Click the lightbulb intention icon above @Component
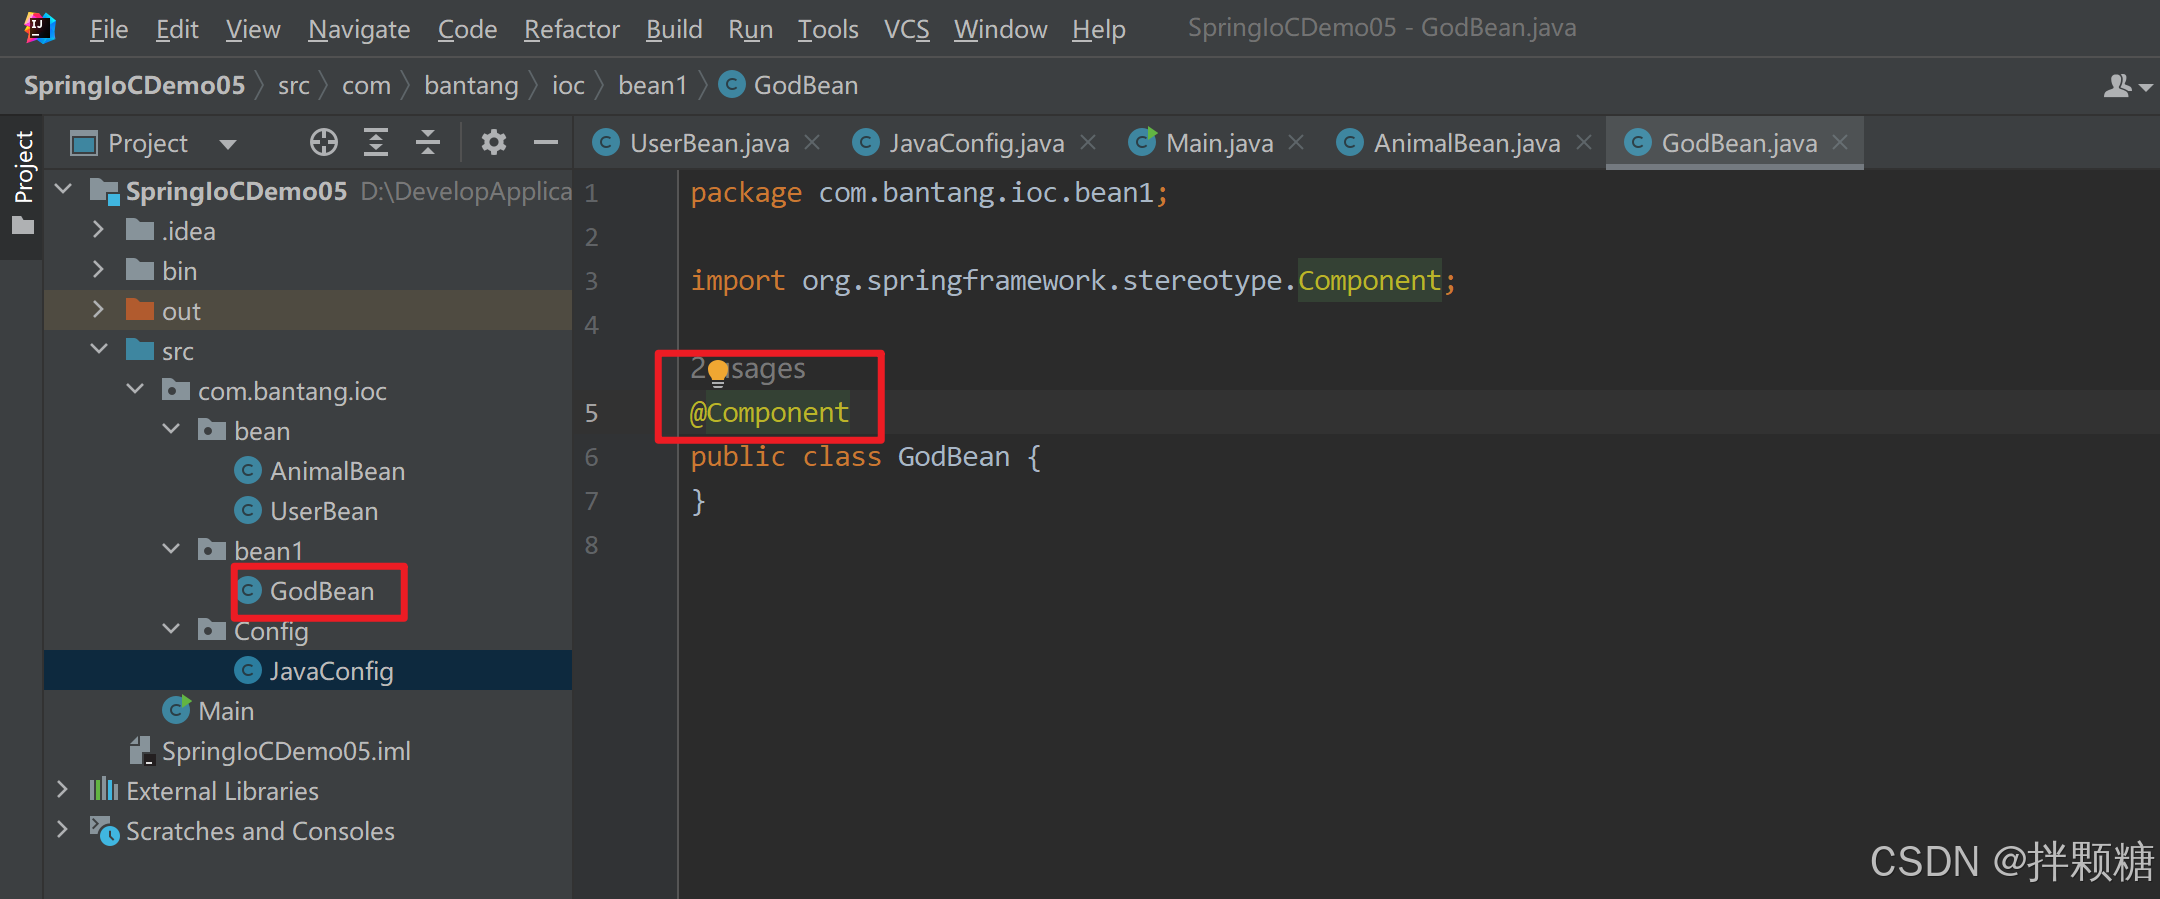The width and height of the screenshot is (2160, 899). [x=717, y=373]
